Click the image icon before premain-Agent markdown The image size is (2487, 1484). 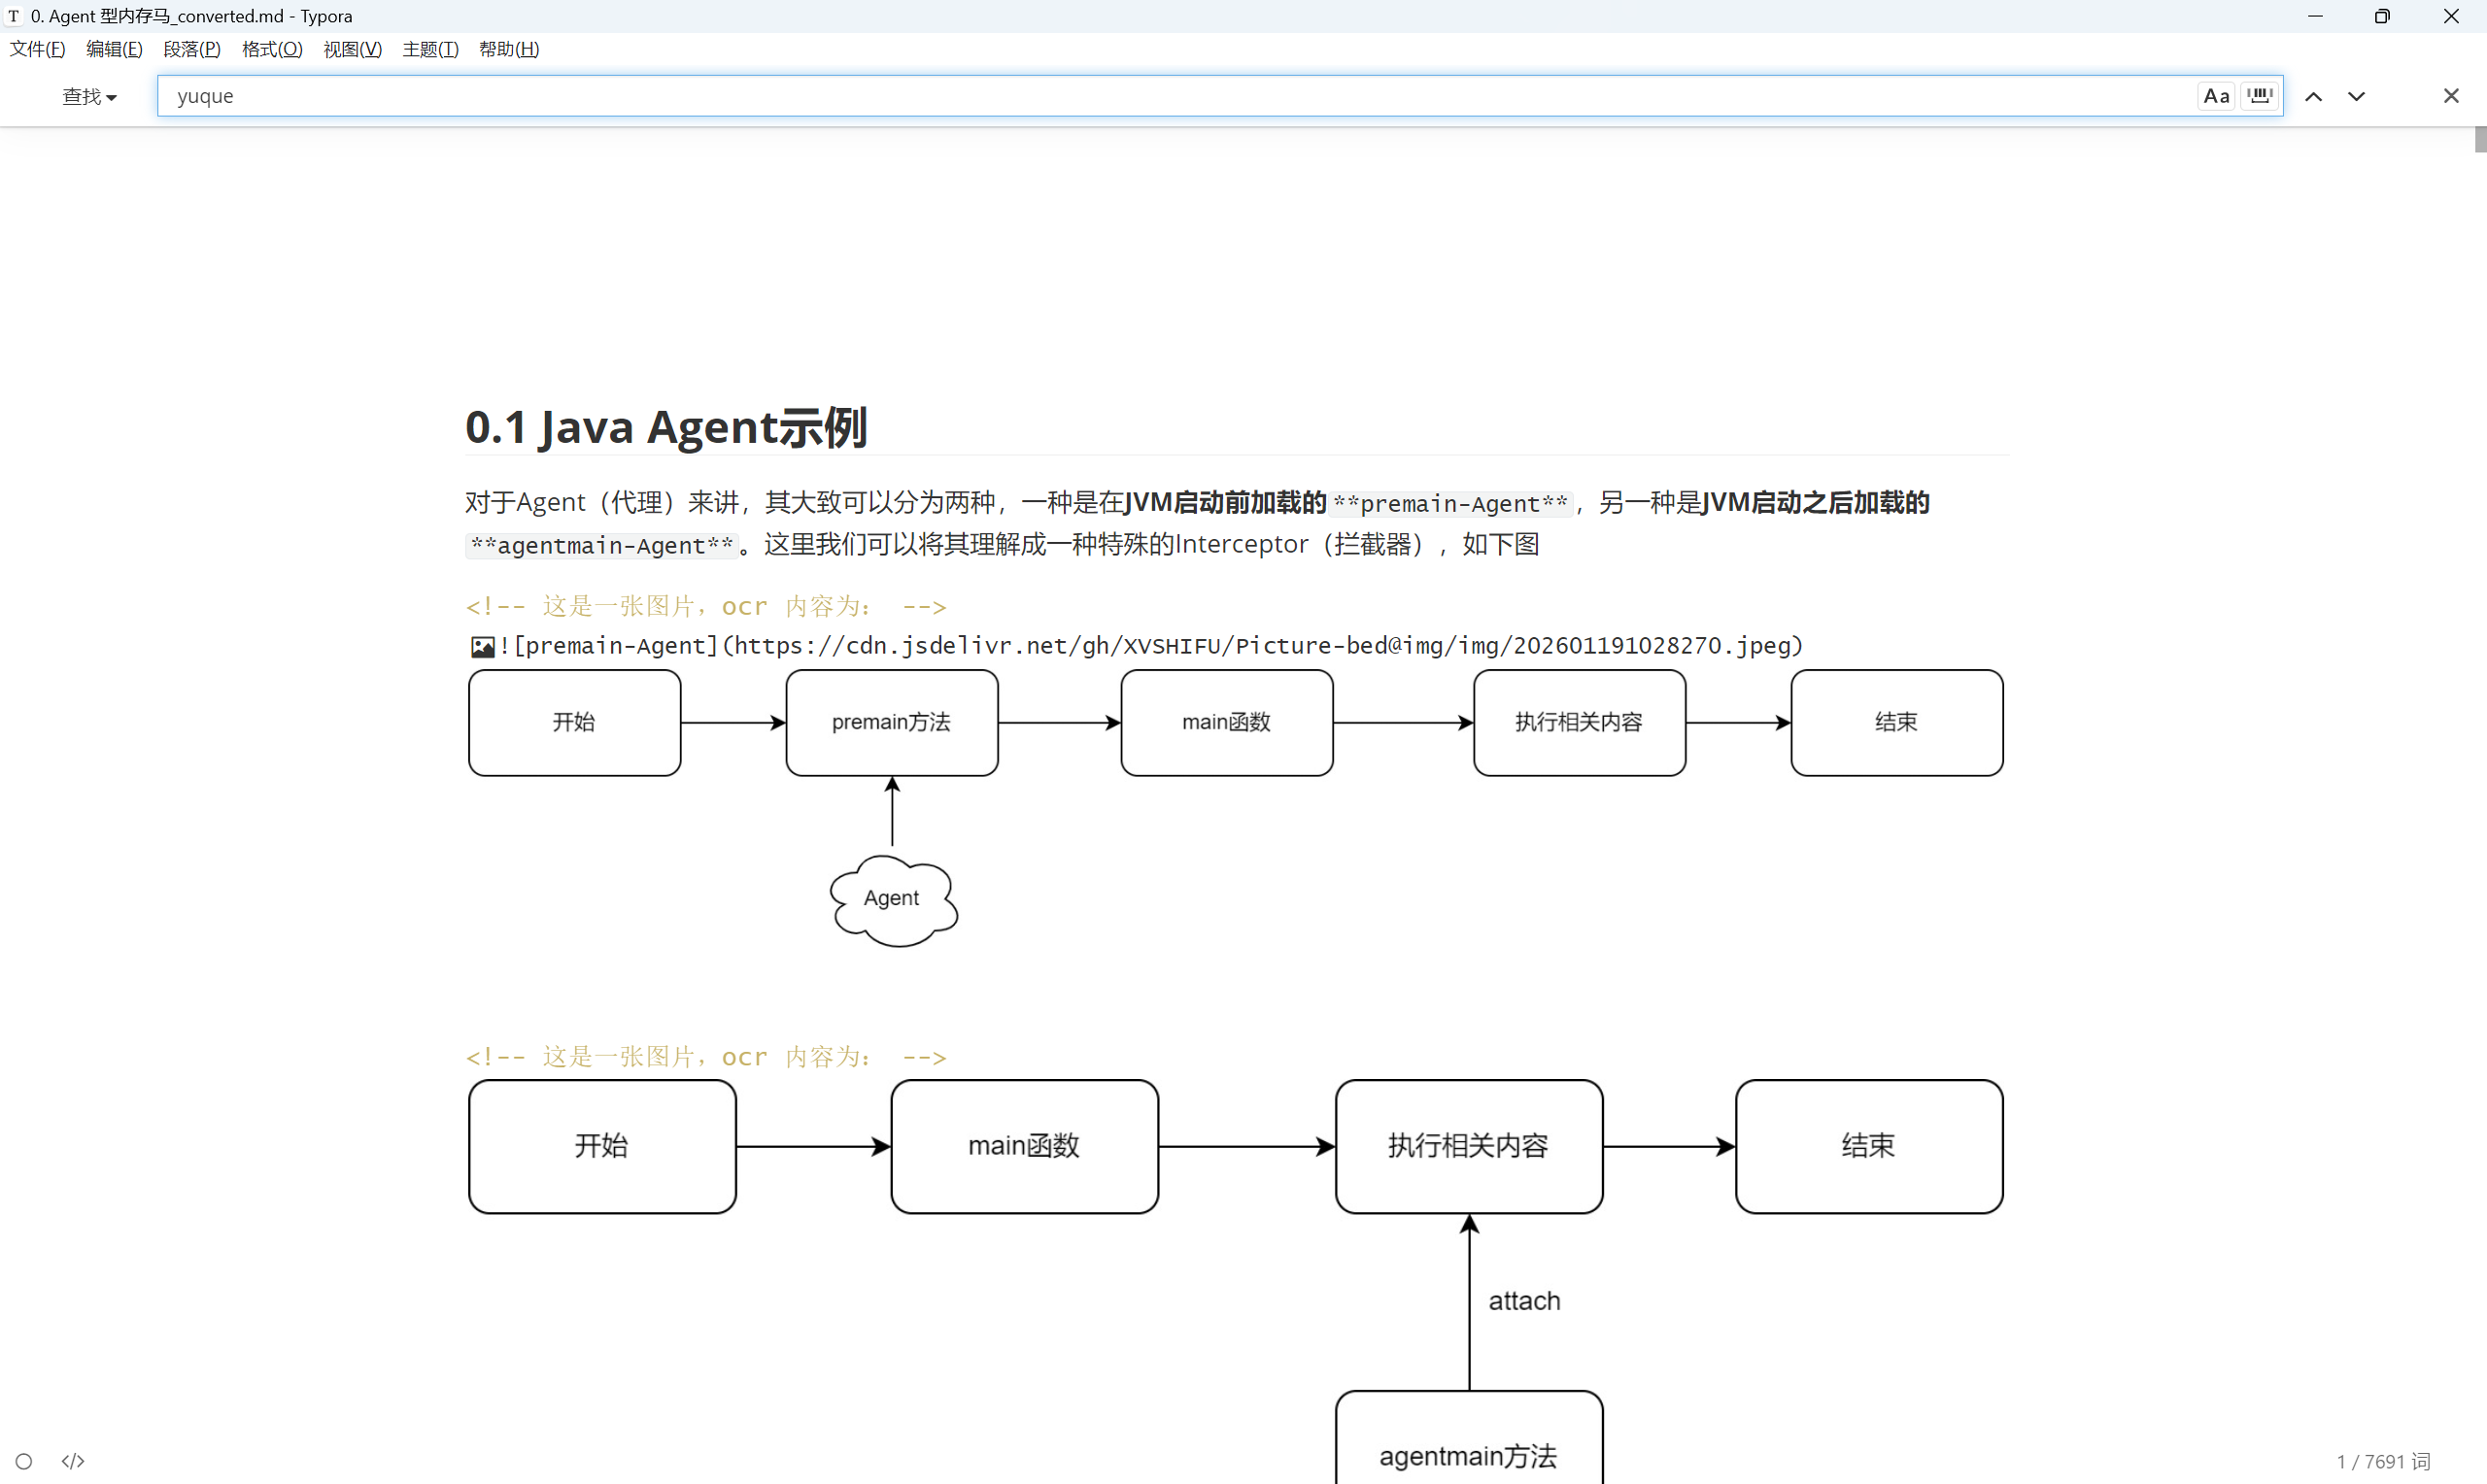tap(482, 647)
